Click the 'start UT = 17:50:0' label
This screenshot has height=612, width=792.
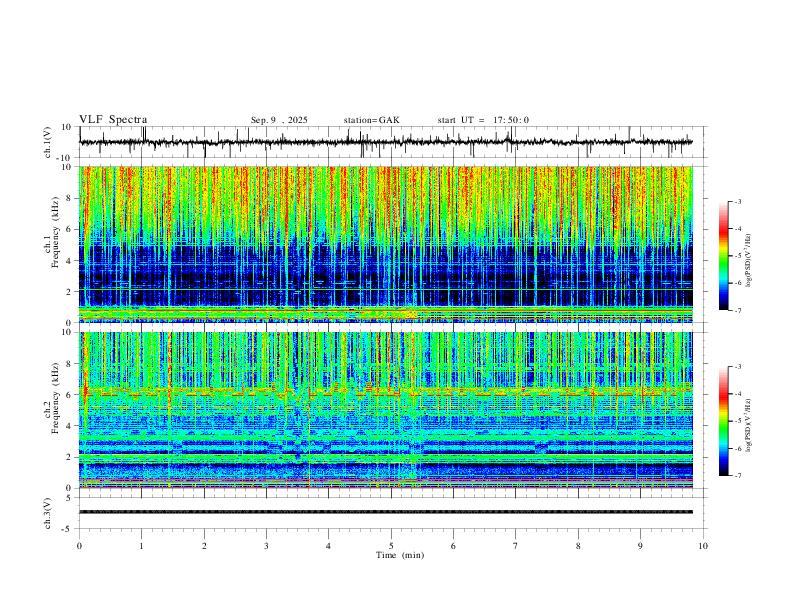[x=483, y=120]
